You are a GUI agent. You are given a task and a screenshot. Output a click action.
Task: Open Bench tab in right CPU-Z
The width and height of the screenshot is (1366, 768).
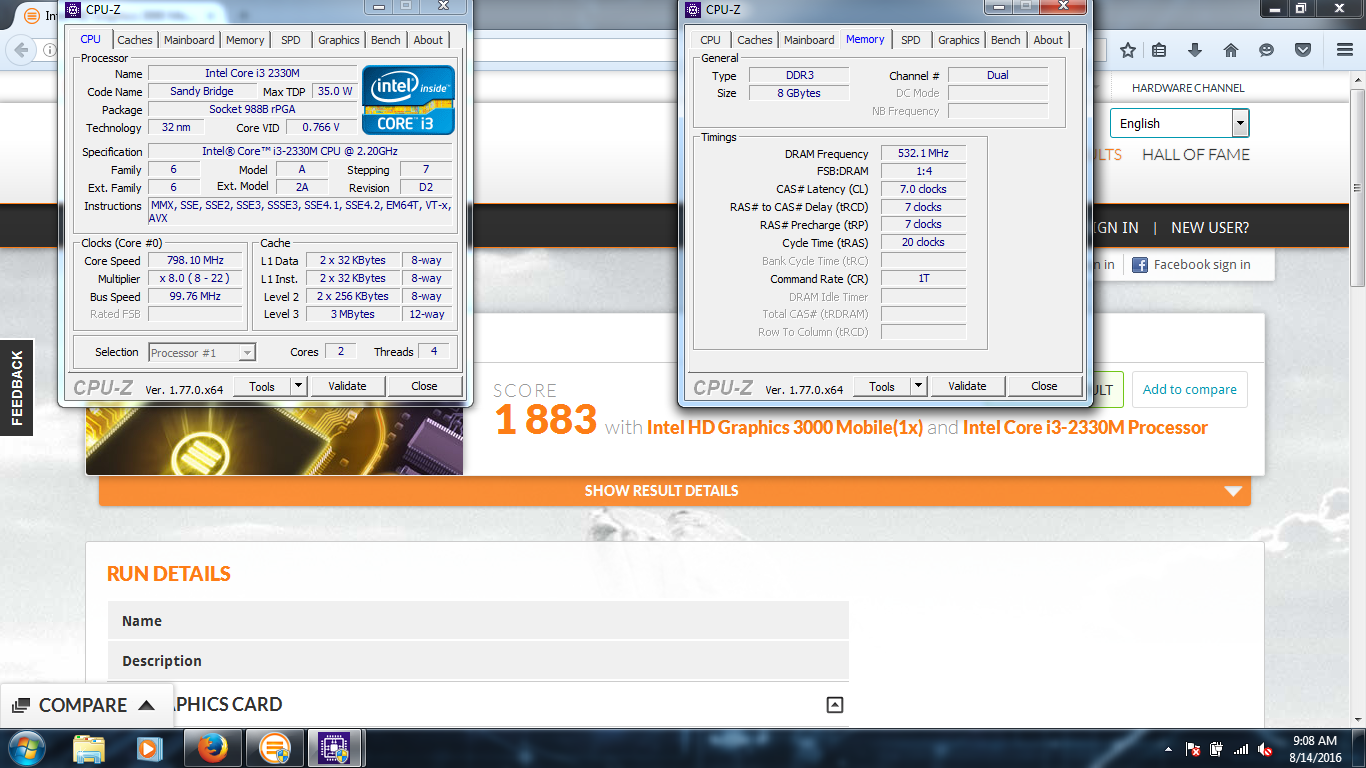(x=1006, y=40)
